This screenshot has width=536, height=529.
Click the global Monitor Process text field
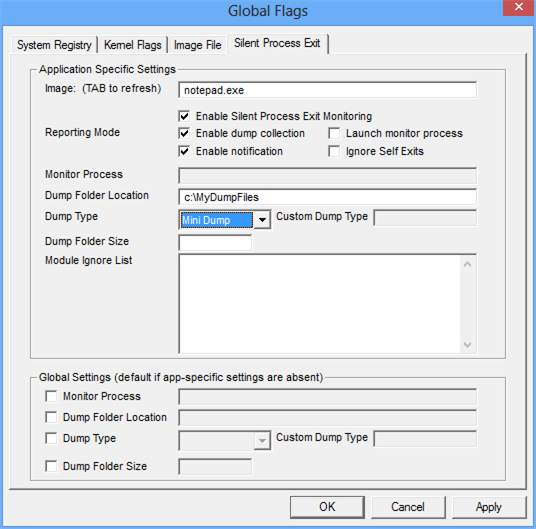pyautogui.click(x=327, y=397)
